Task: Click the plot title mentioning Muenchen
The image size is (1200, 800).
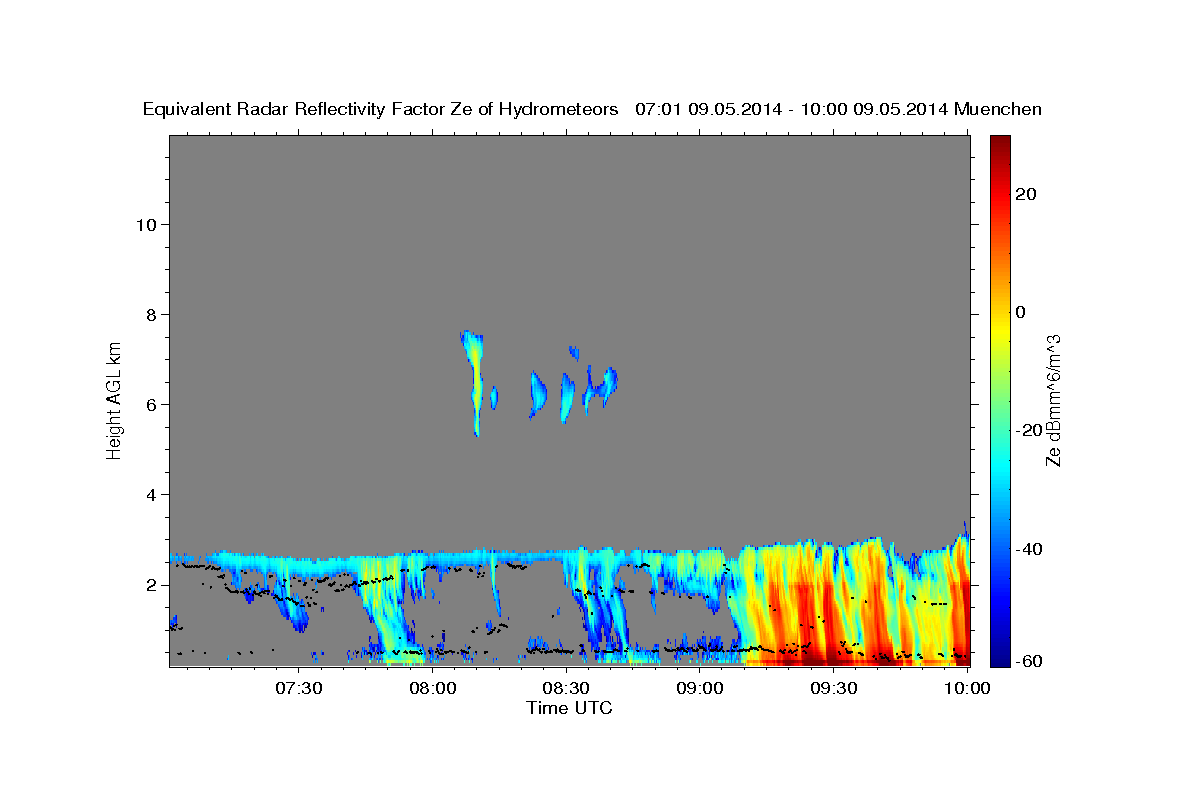Action: (x=592, y=109)
